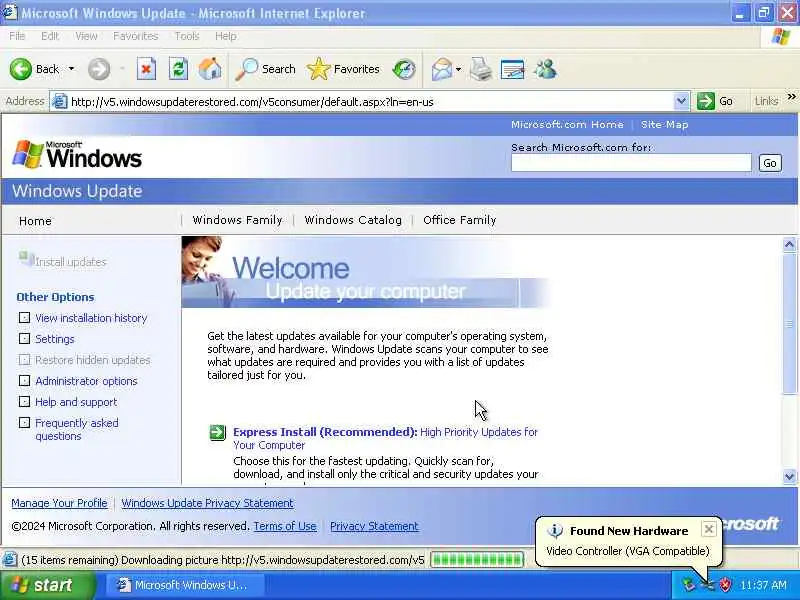The height and width of the screenshot is (600, 800).
Task: Open the Search magnifier toolbar button
Action: pos(265,69)
